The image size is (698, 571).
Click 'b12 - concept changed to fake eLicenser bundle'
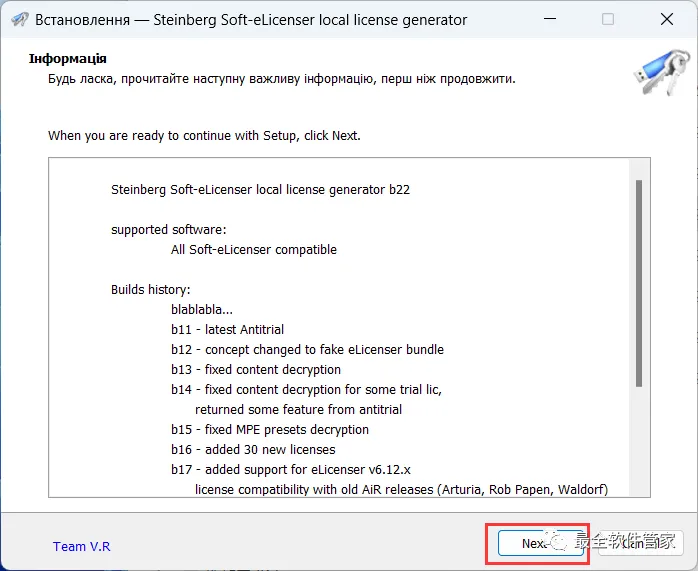(x=307, y=349)
